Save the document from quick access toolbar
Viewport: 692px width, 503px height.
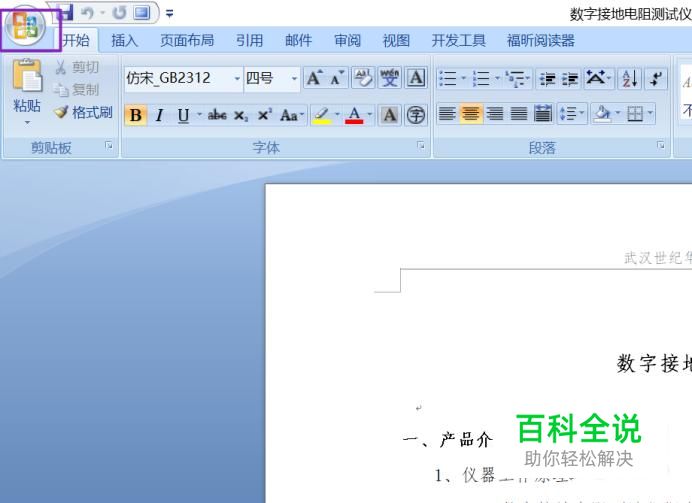click(x=66, y=12)
